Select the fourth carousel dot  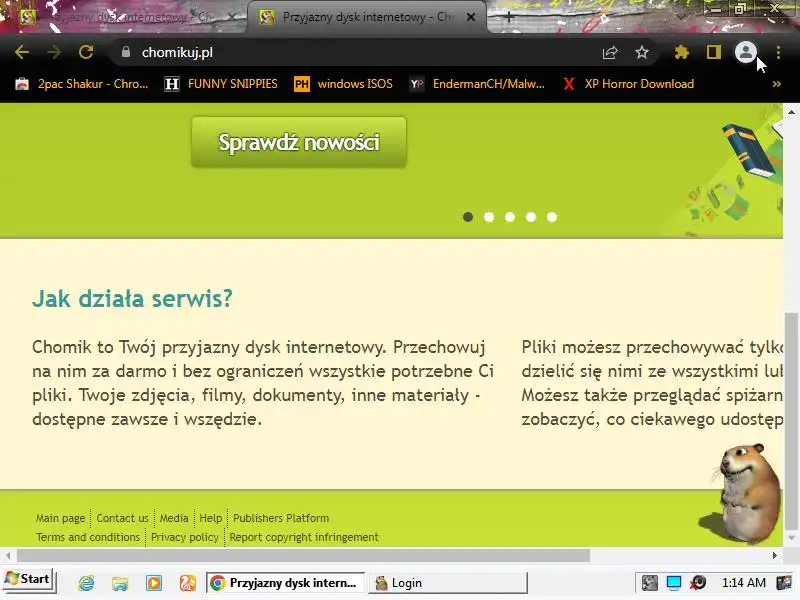point(531,217)
